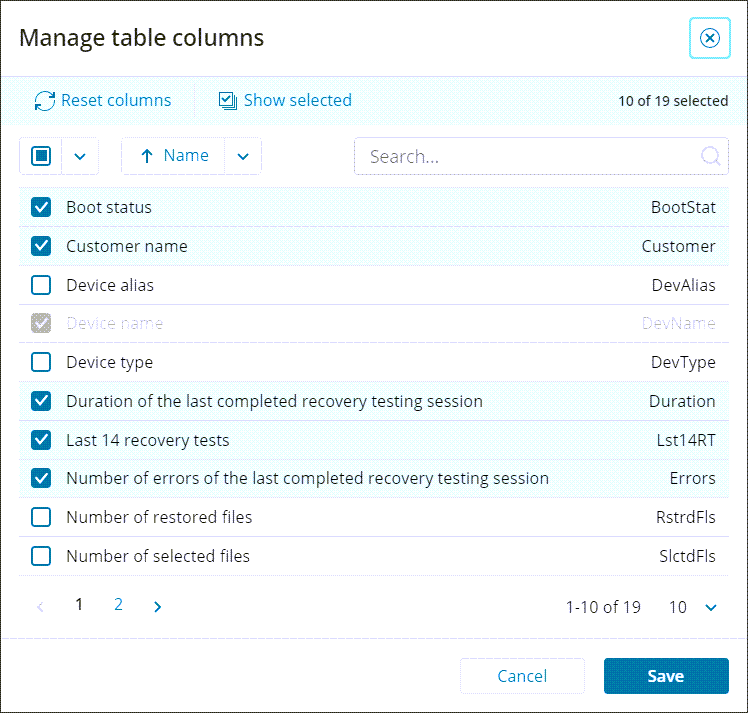This screenshot has width=748, height=713.
Task: Enable the Device alias checkbox
Action: point(41,285)
